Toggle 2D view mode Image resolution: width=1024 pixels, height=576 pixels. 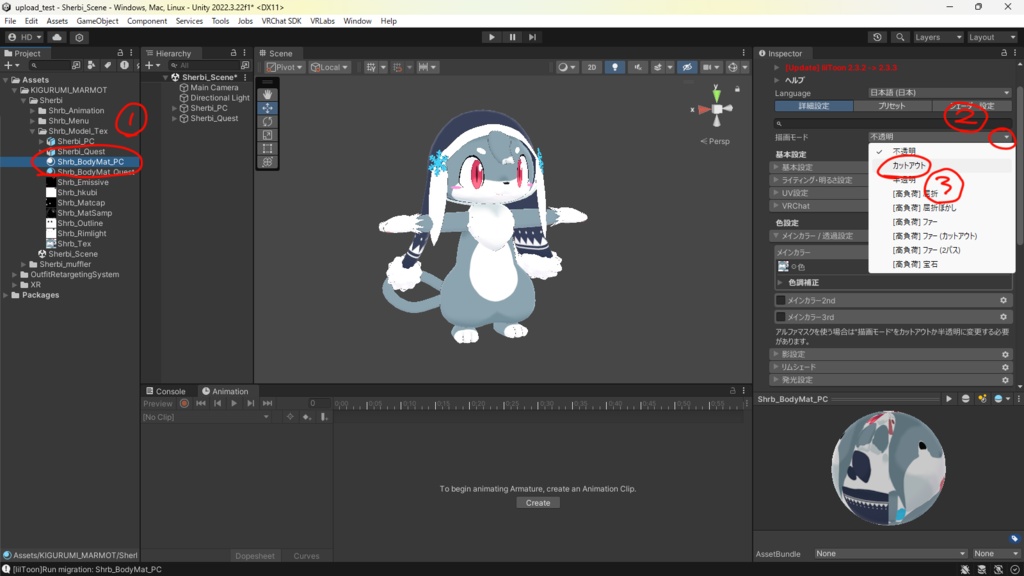pyautogui.click(x=592, y=67)
